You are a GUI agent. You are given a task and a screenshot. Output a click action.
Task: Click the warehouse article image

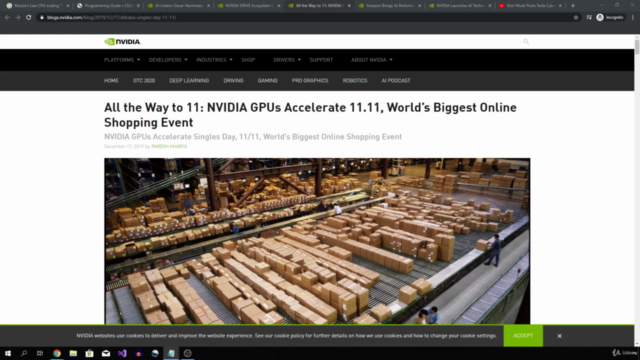[x=317, y=241]
